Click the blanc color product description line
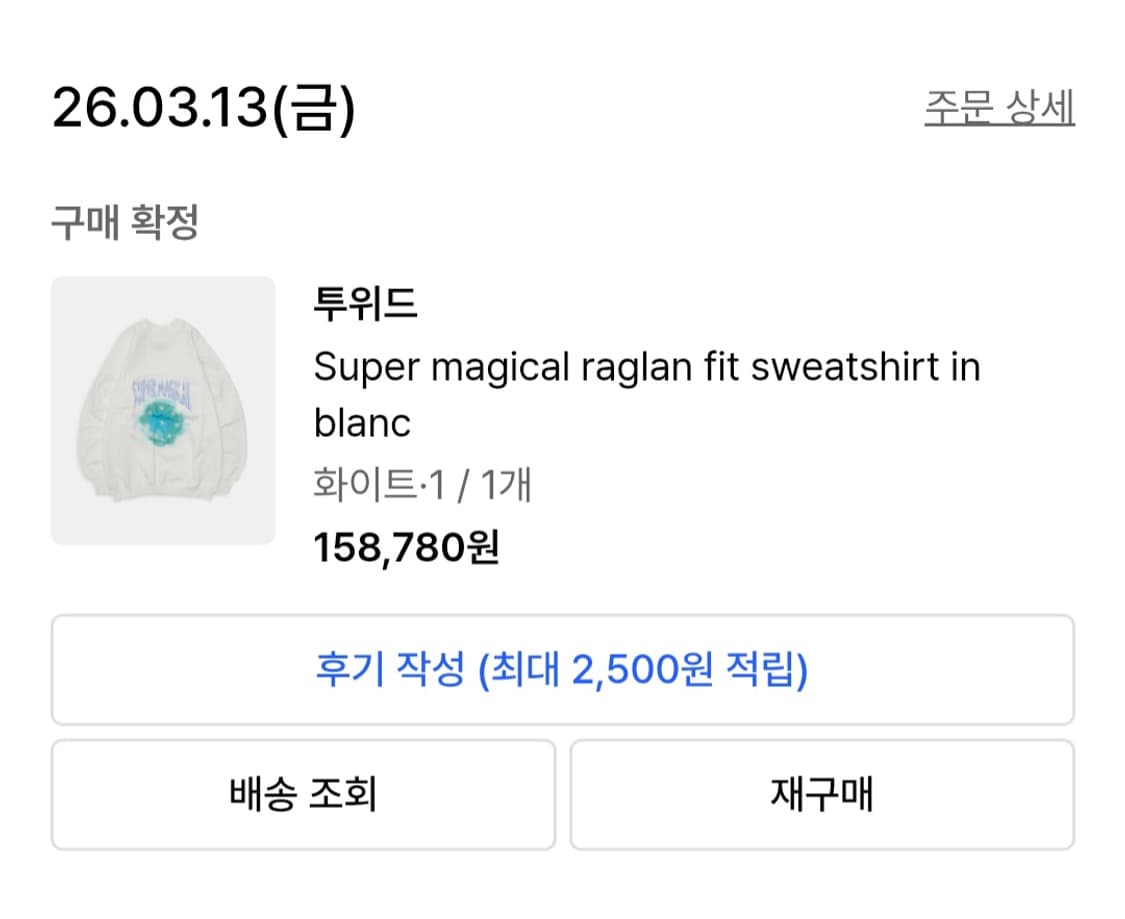Image resolution: width=1125 pixels, height=919 pixels. 363,423
